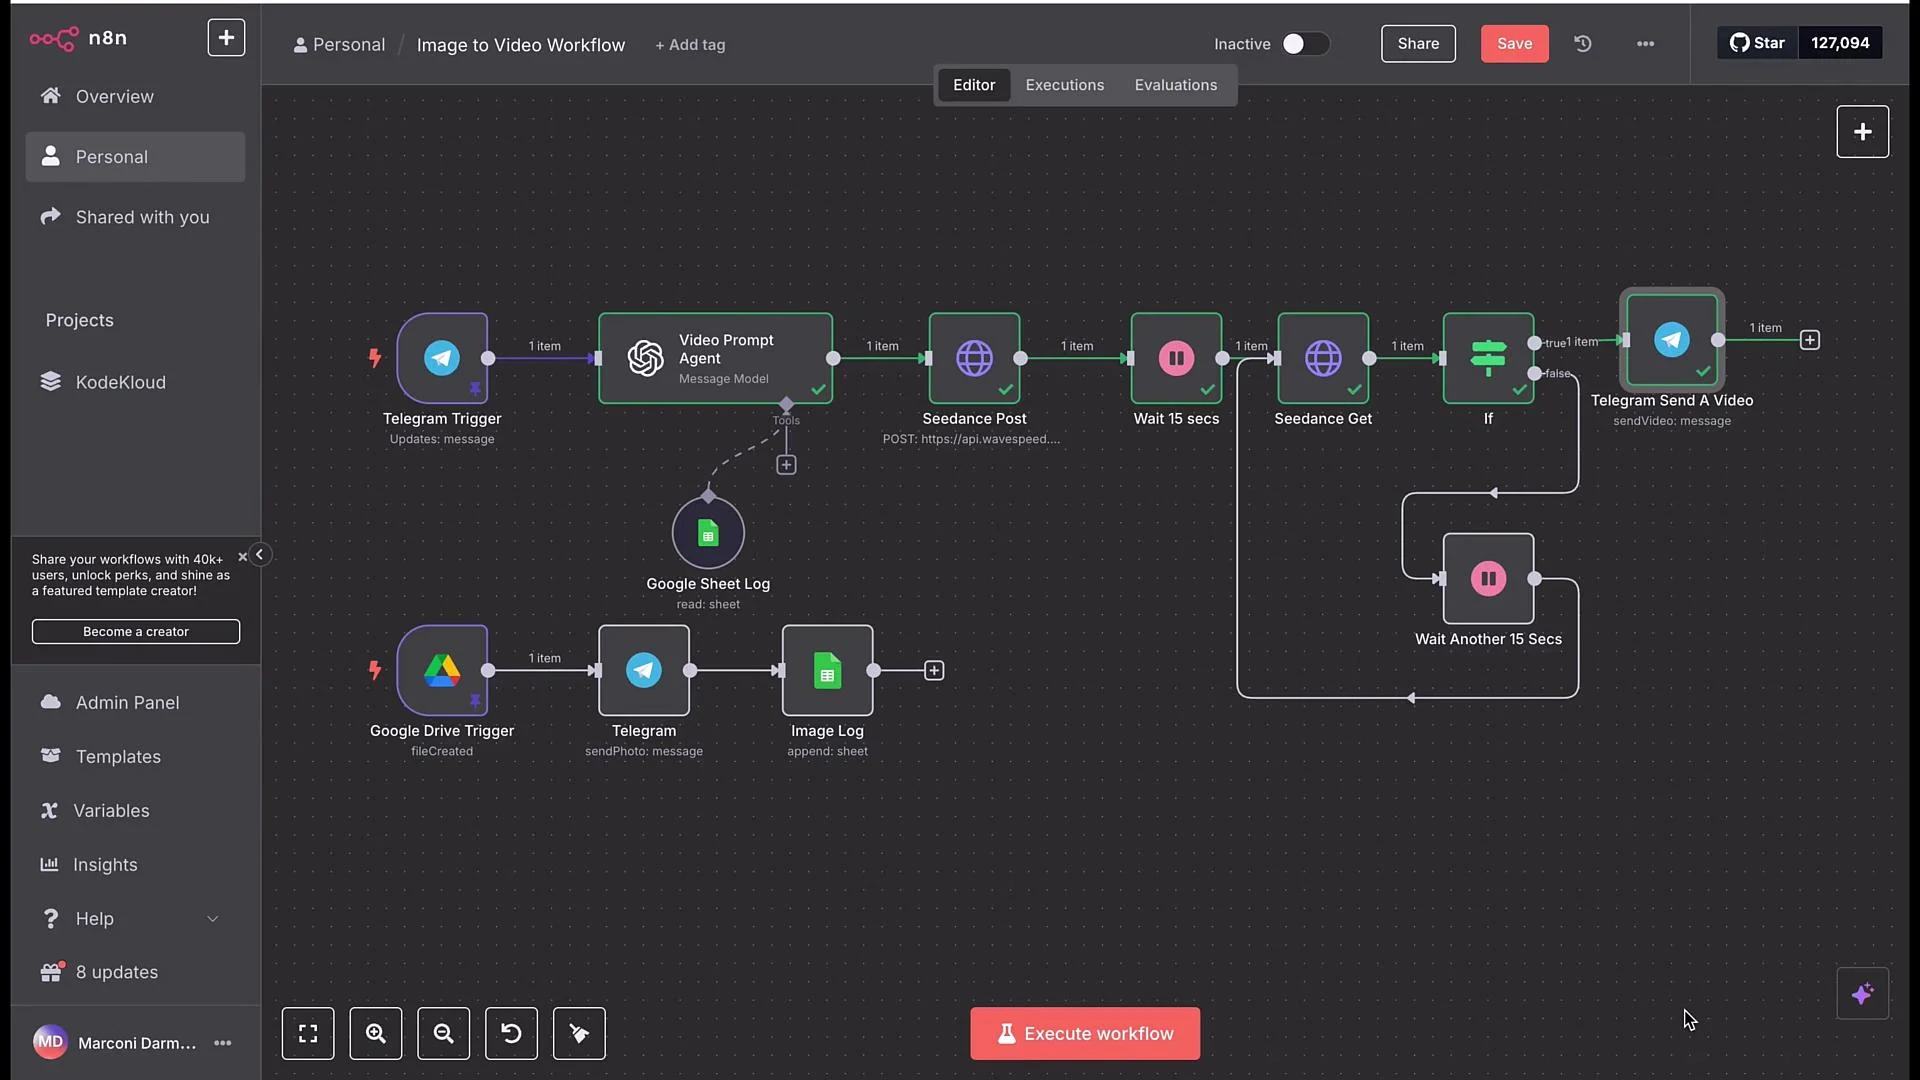
Task: Expand the Help menu chevron
Action: pyautogui.click(x=212, y=919)
